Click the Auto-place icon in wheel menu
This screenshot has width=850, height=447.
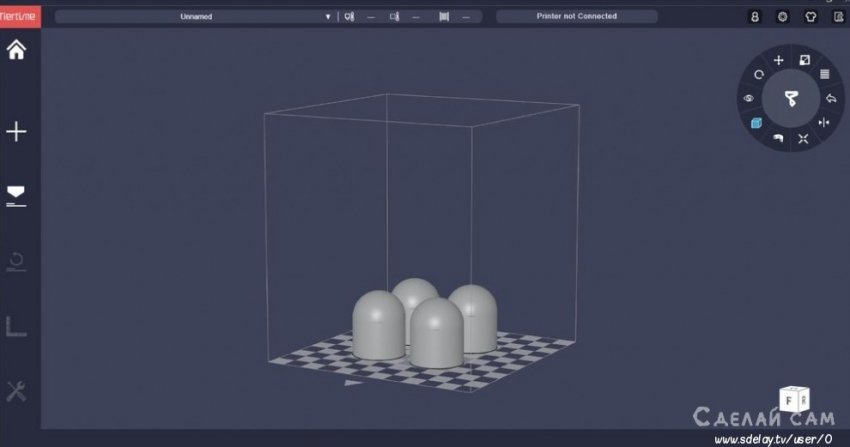[x=804, y=137]
